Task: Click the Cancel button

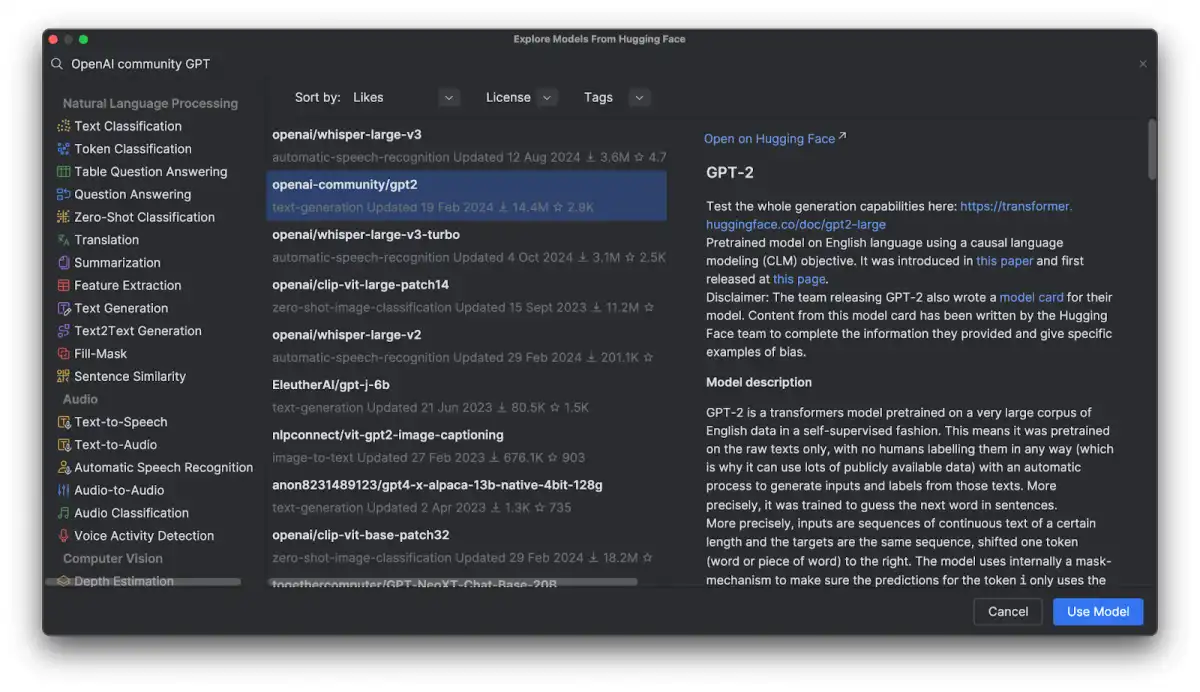Action: click(x=1008, y=612)
